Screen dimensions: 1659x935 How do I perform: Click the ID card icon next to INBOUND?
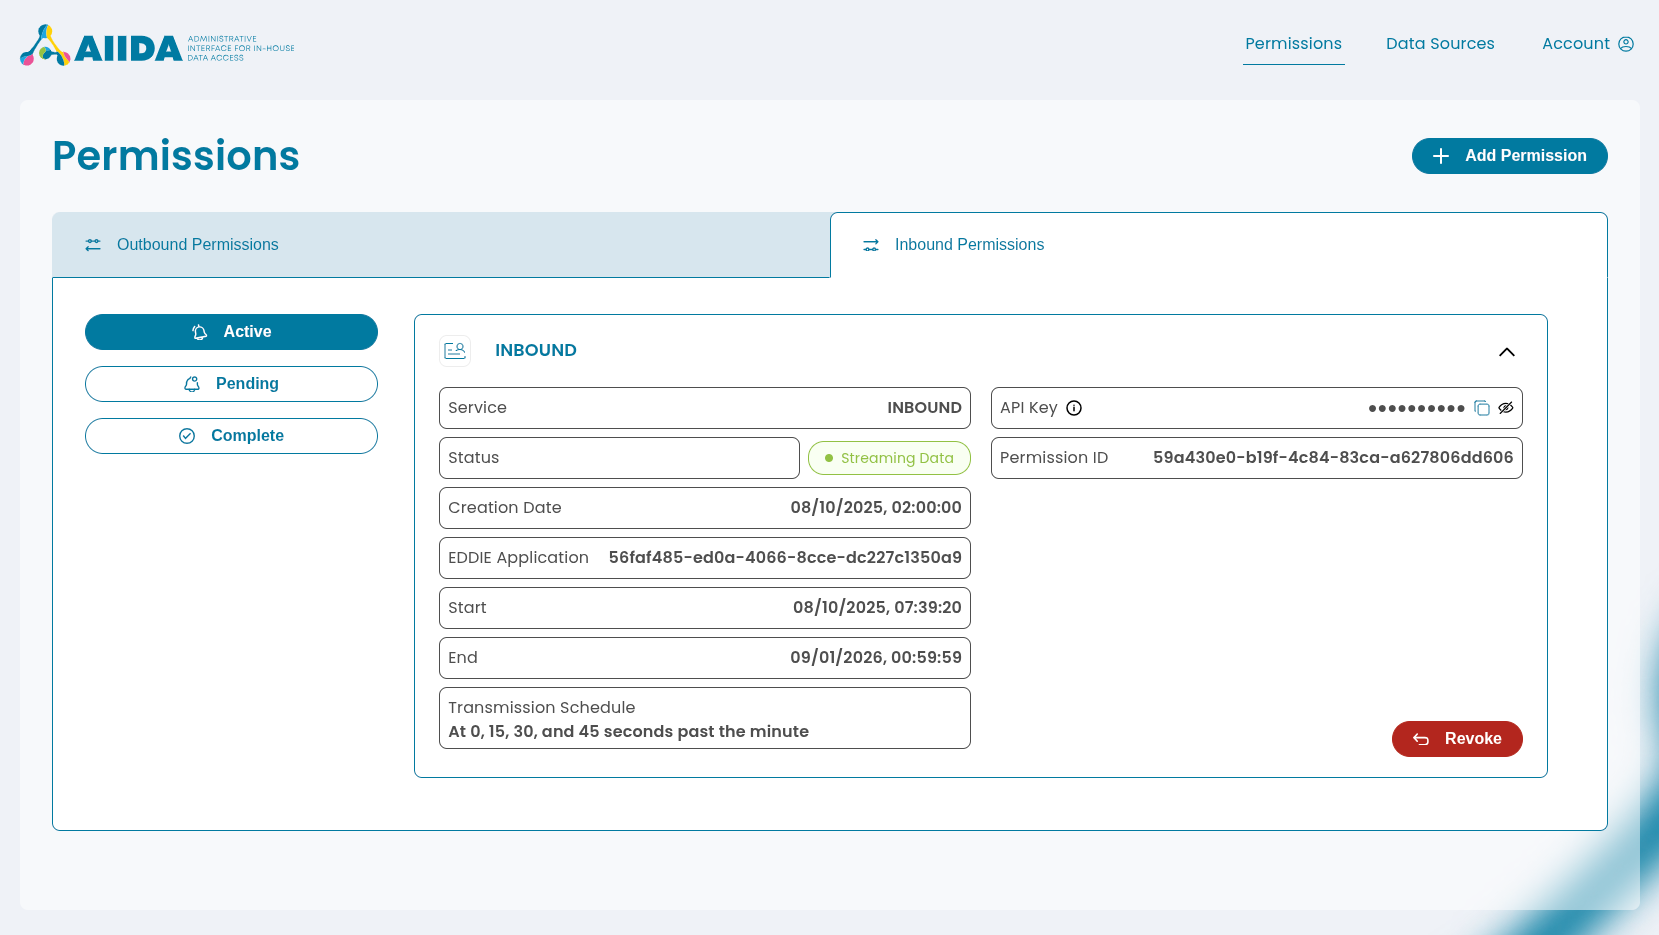(x=455, y=350)
